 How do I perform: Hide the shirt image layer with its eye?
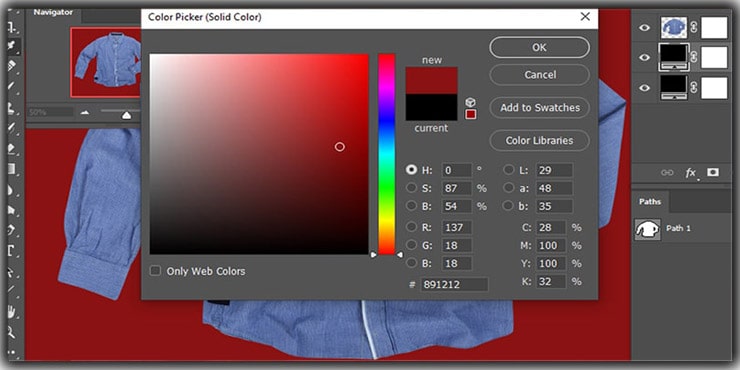pyautogui.click(x=644, y=28)
